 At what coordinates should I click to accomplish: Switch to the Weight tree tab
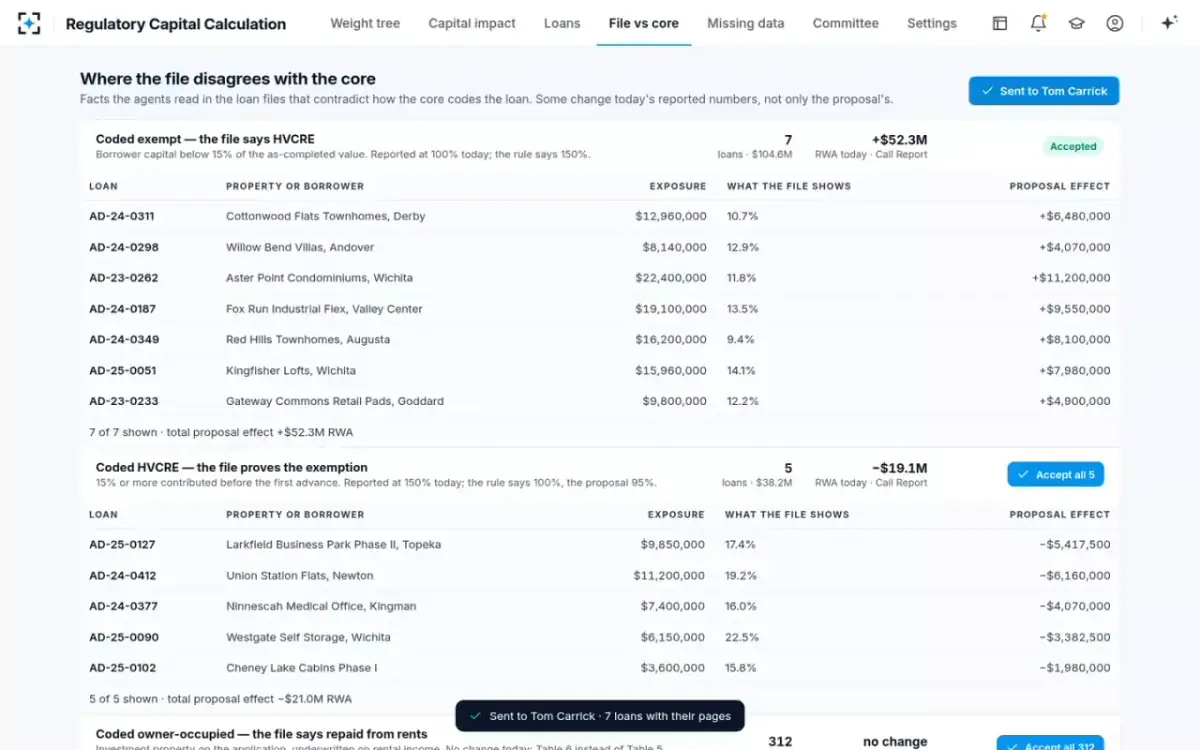point(365,23)
